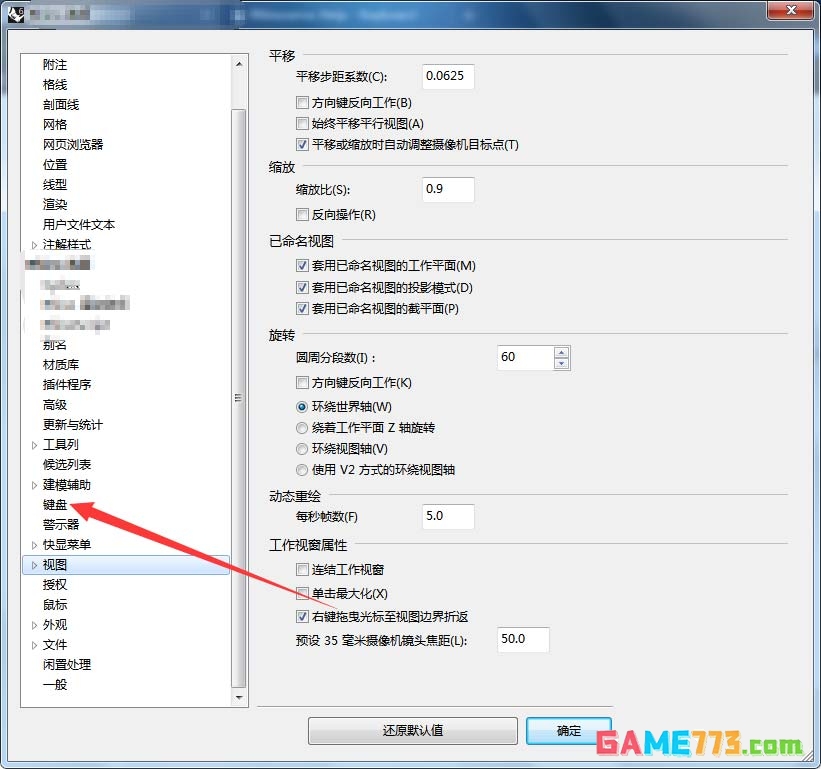The height and width of the screenshot is (769, 821).
Task: Click 确定 button to confirm
Action: tap(569, 730)
